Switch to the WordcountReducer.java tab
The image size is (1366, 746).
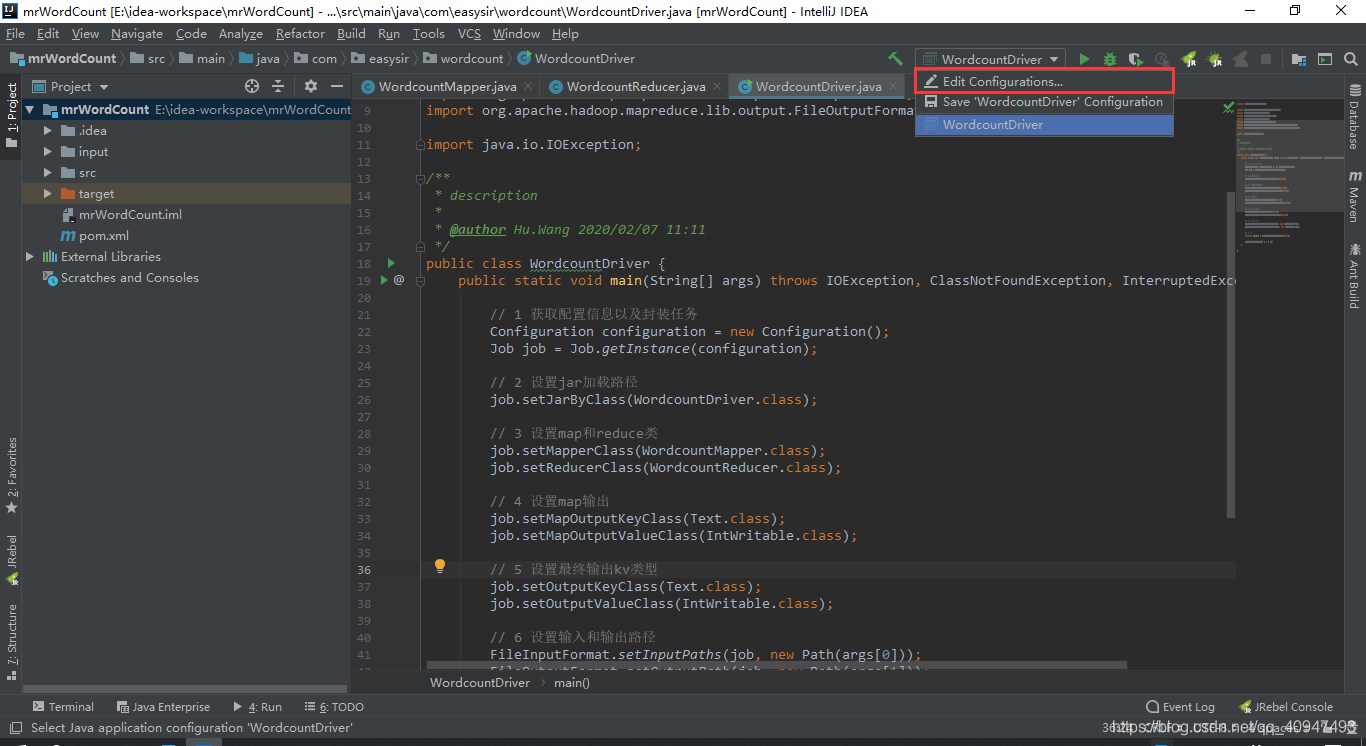(x=636, y=87)
